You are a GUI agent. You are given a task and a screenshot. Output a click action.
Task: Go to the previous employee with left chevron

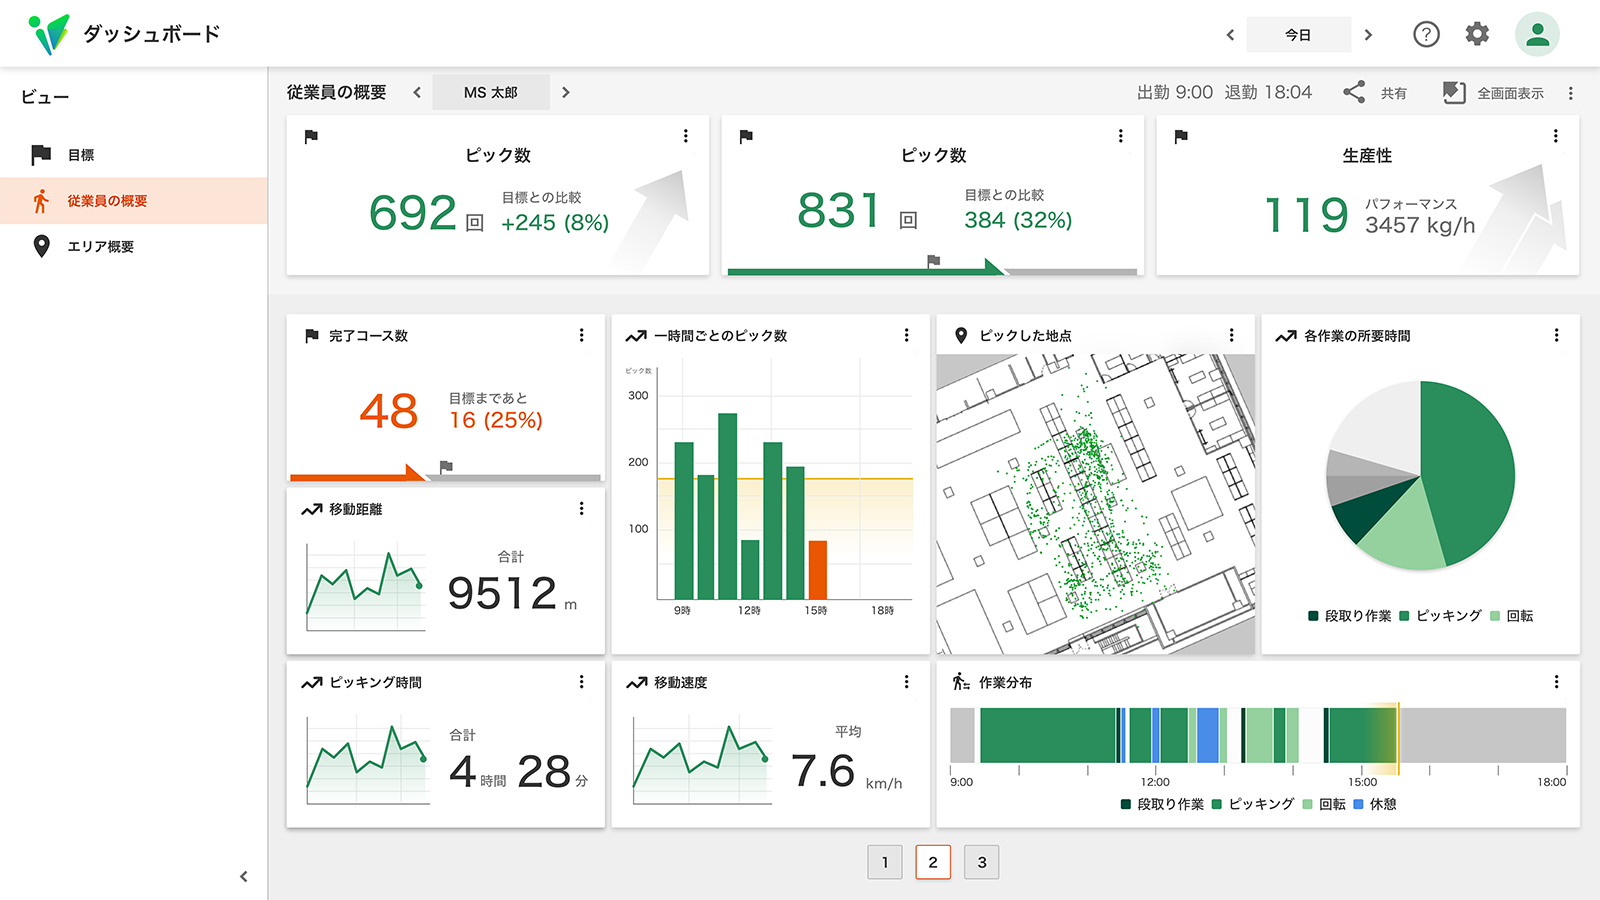(x=417, y=92)
